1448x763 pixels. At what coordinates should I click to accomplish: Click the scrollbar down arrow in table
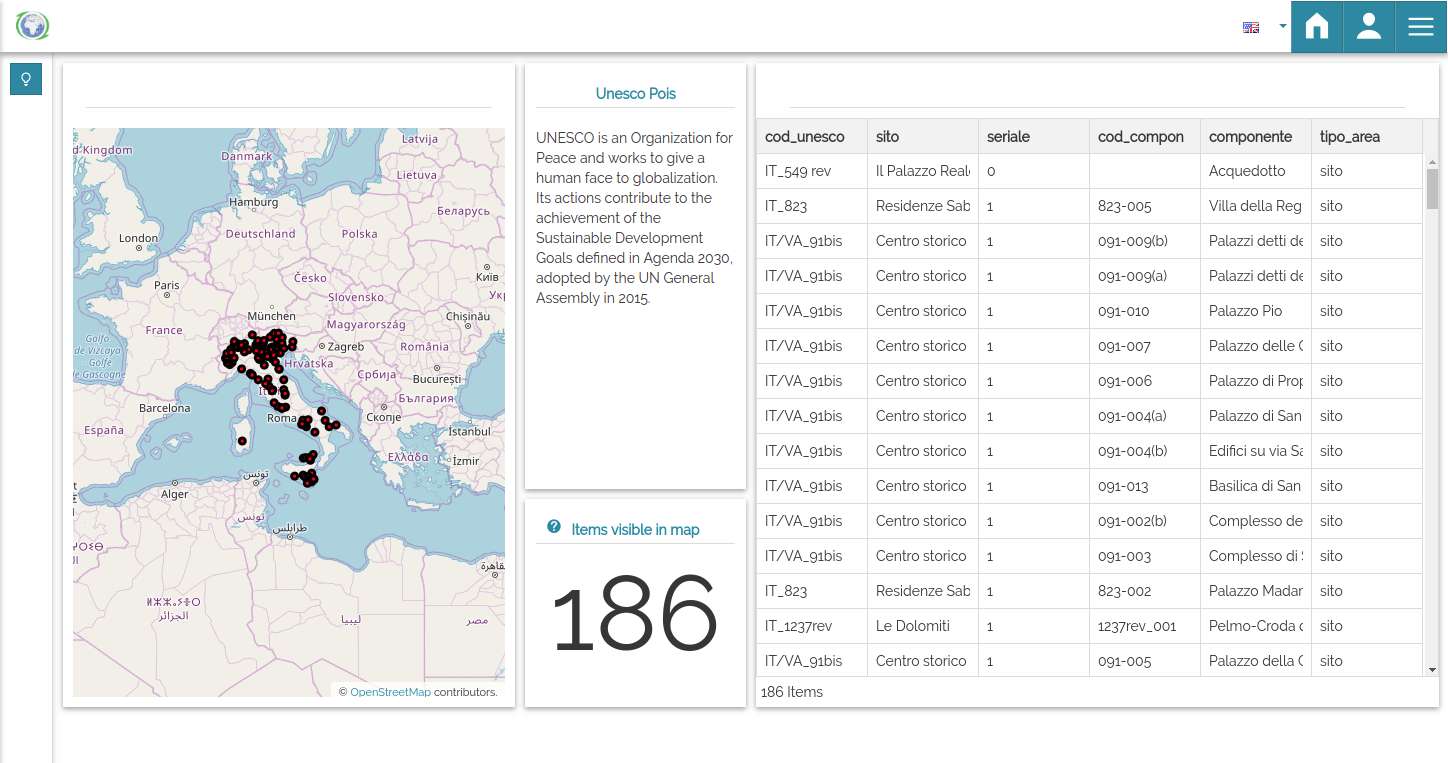tap(1432, 669)
